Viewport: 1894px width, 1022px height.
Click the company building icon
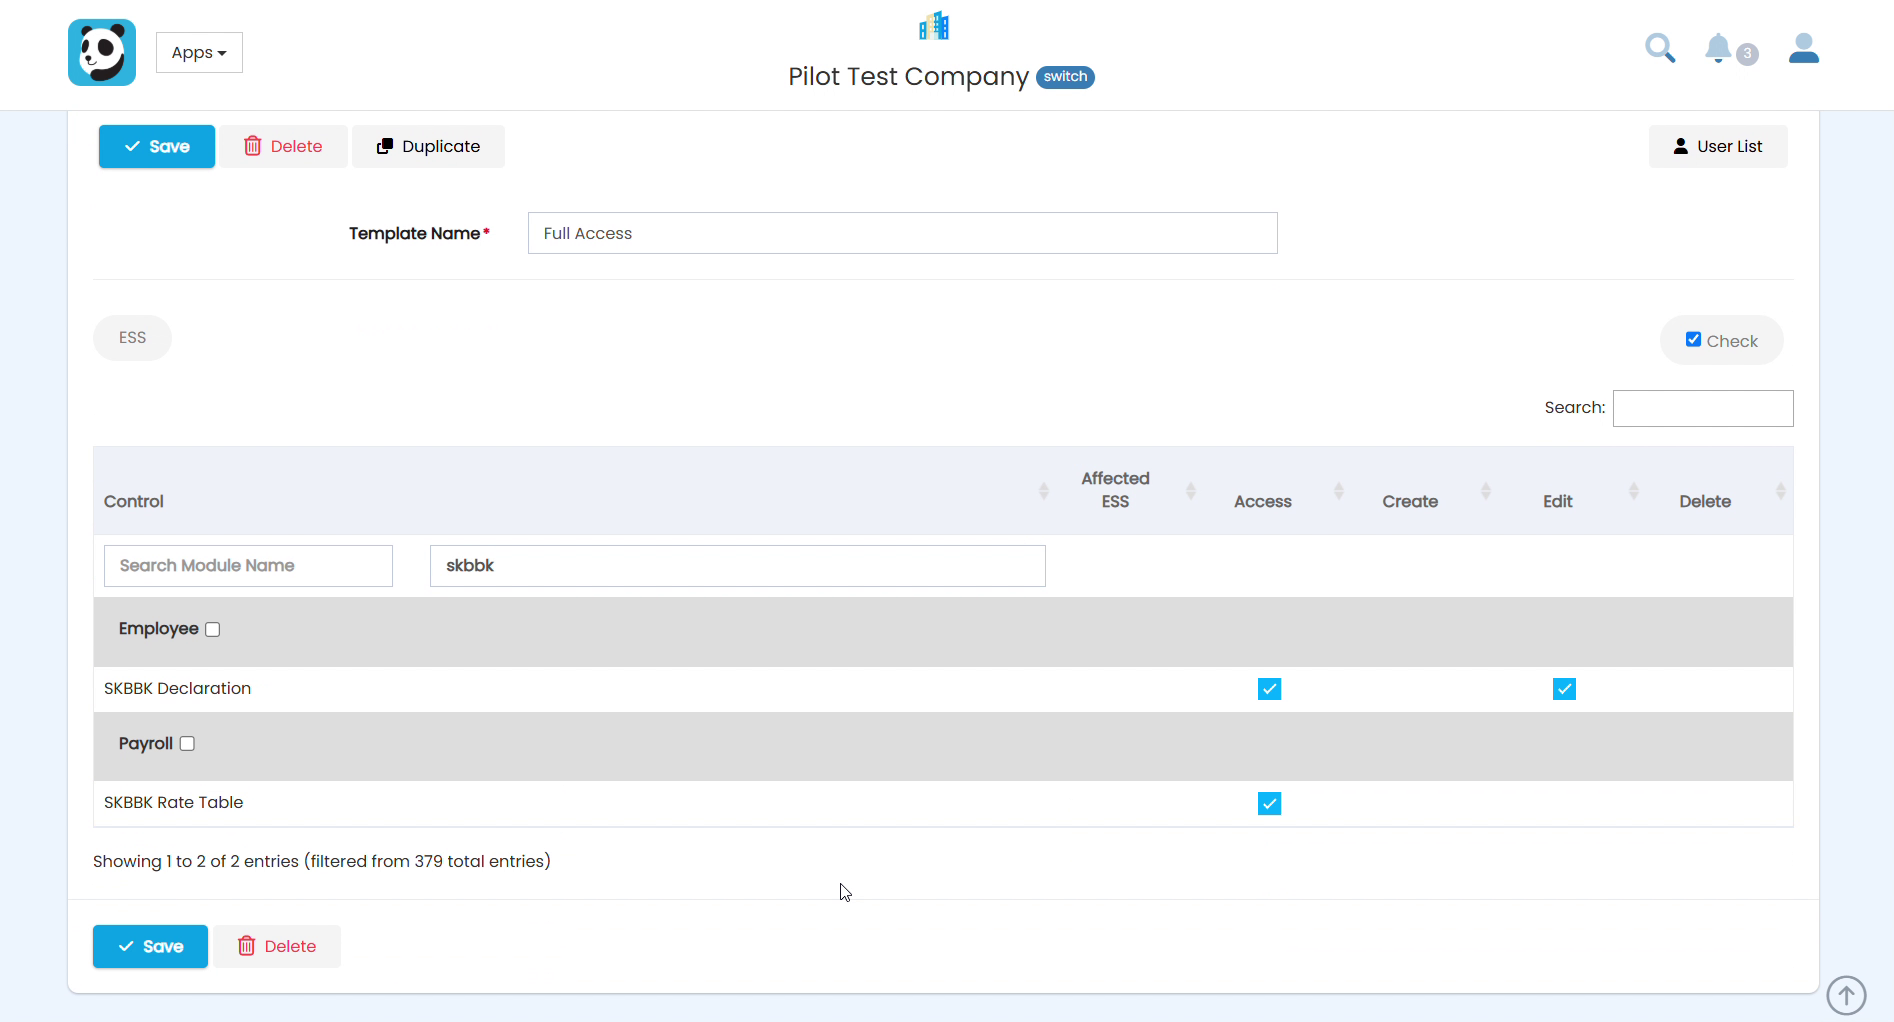[x=934, y=26]
